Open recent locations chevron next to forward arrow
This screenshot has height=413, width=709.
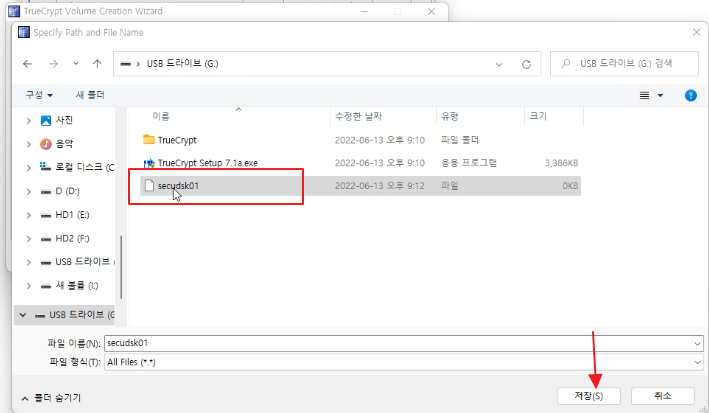76,64
